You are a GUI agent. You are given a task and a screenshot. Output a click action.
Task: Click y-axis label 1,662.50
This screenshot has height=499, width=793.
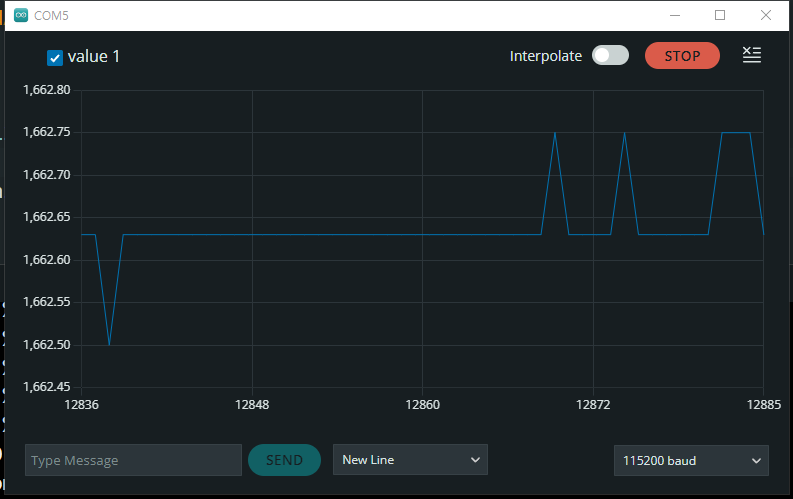point(47,345)
